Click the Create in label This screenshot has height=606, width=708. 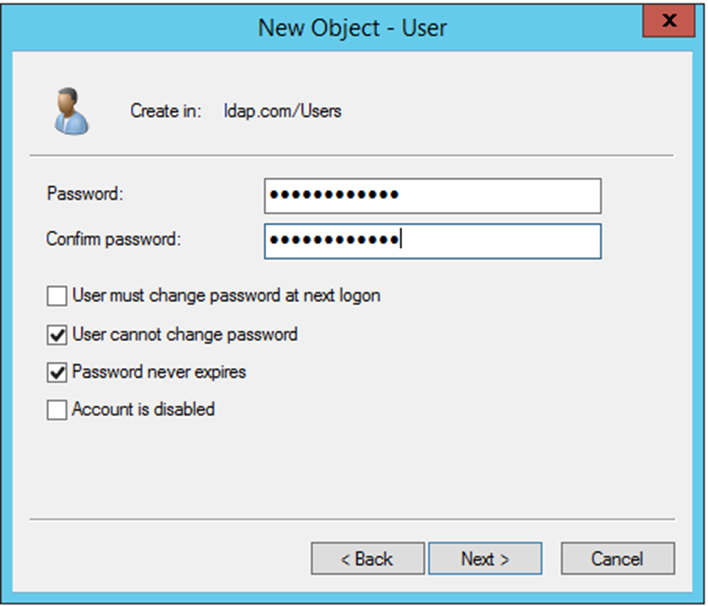166,111
